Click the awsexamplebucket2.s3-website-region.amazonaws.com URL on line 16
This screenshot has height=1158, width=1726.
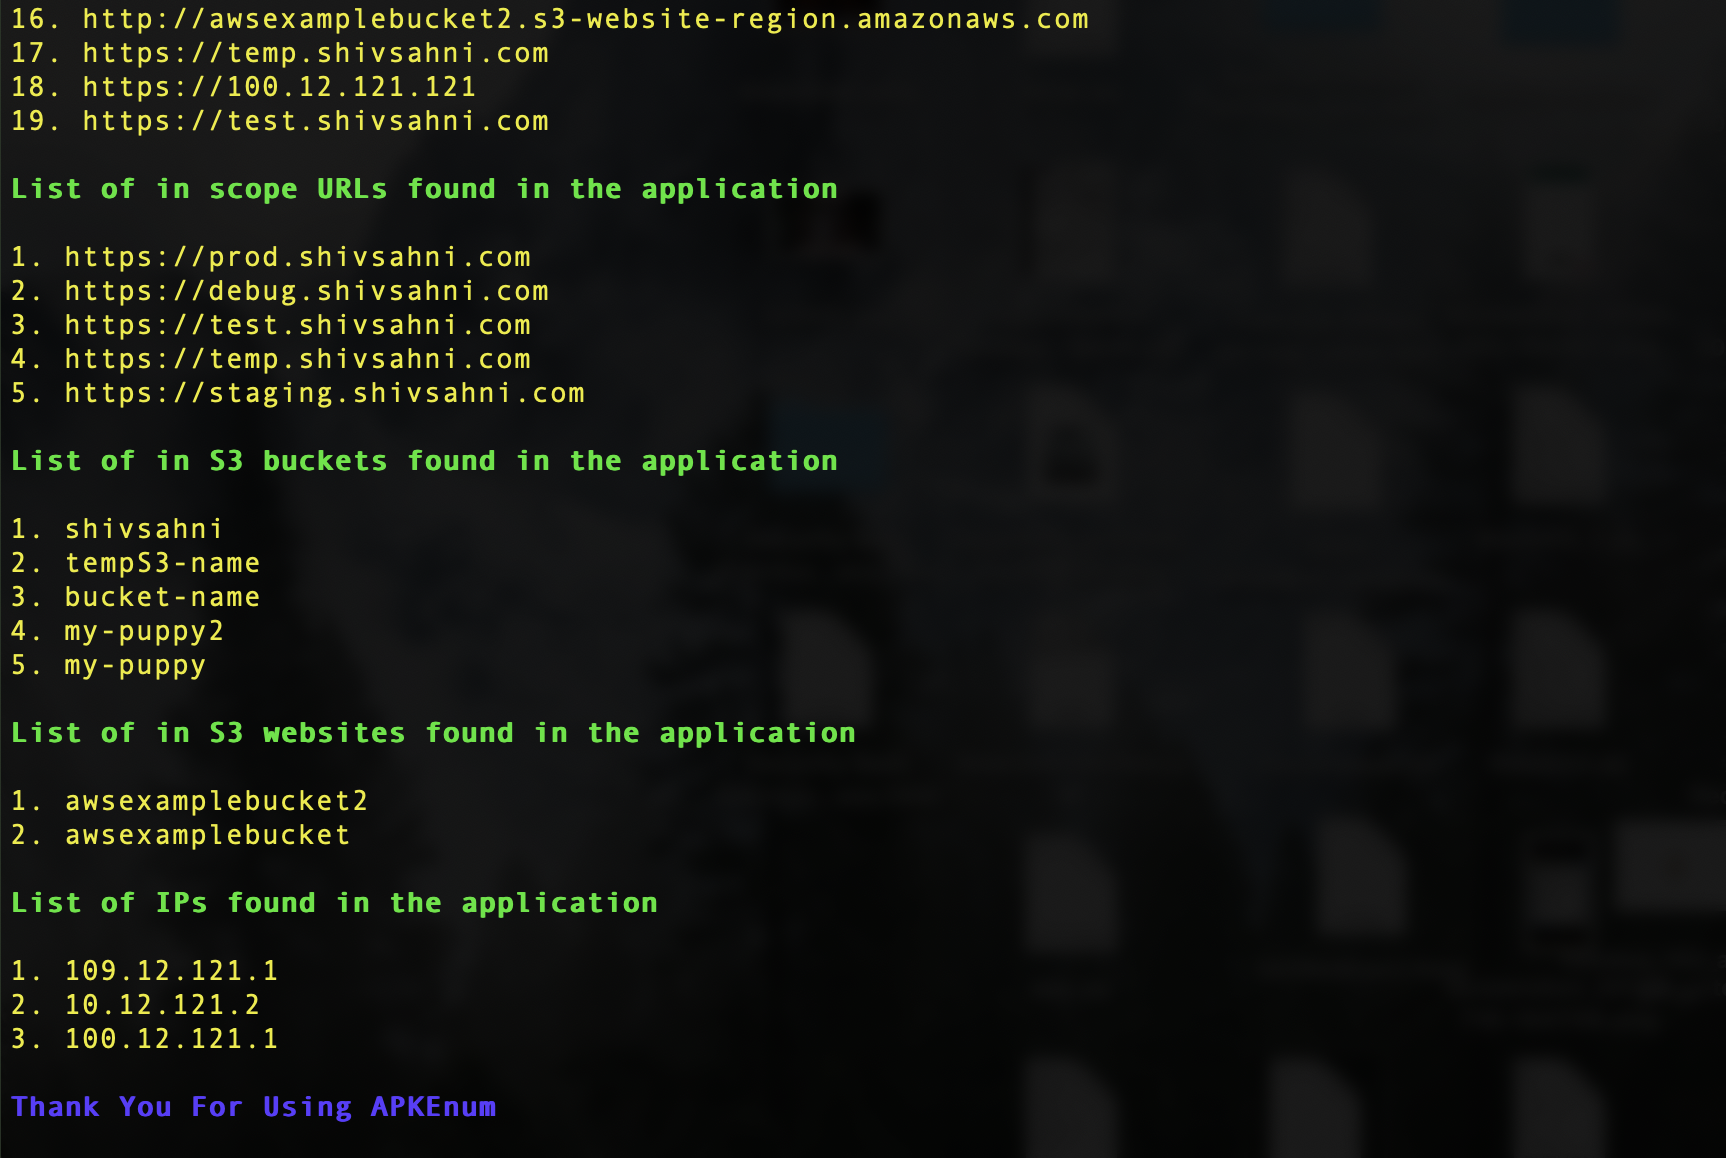point(585,20)
